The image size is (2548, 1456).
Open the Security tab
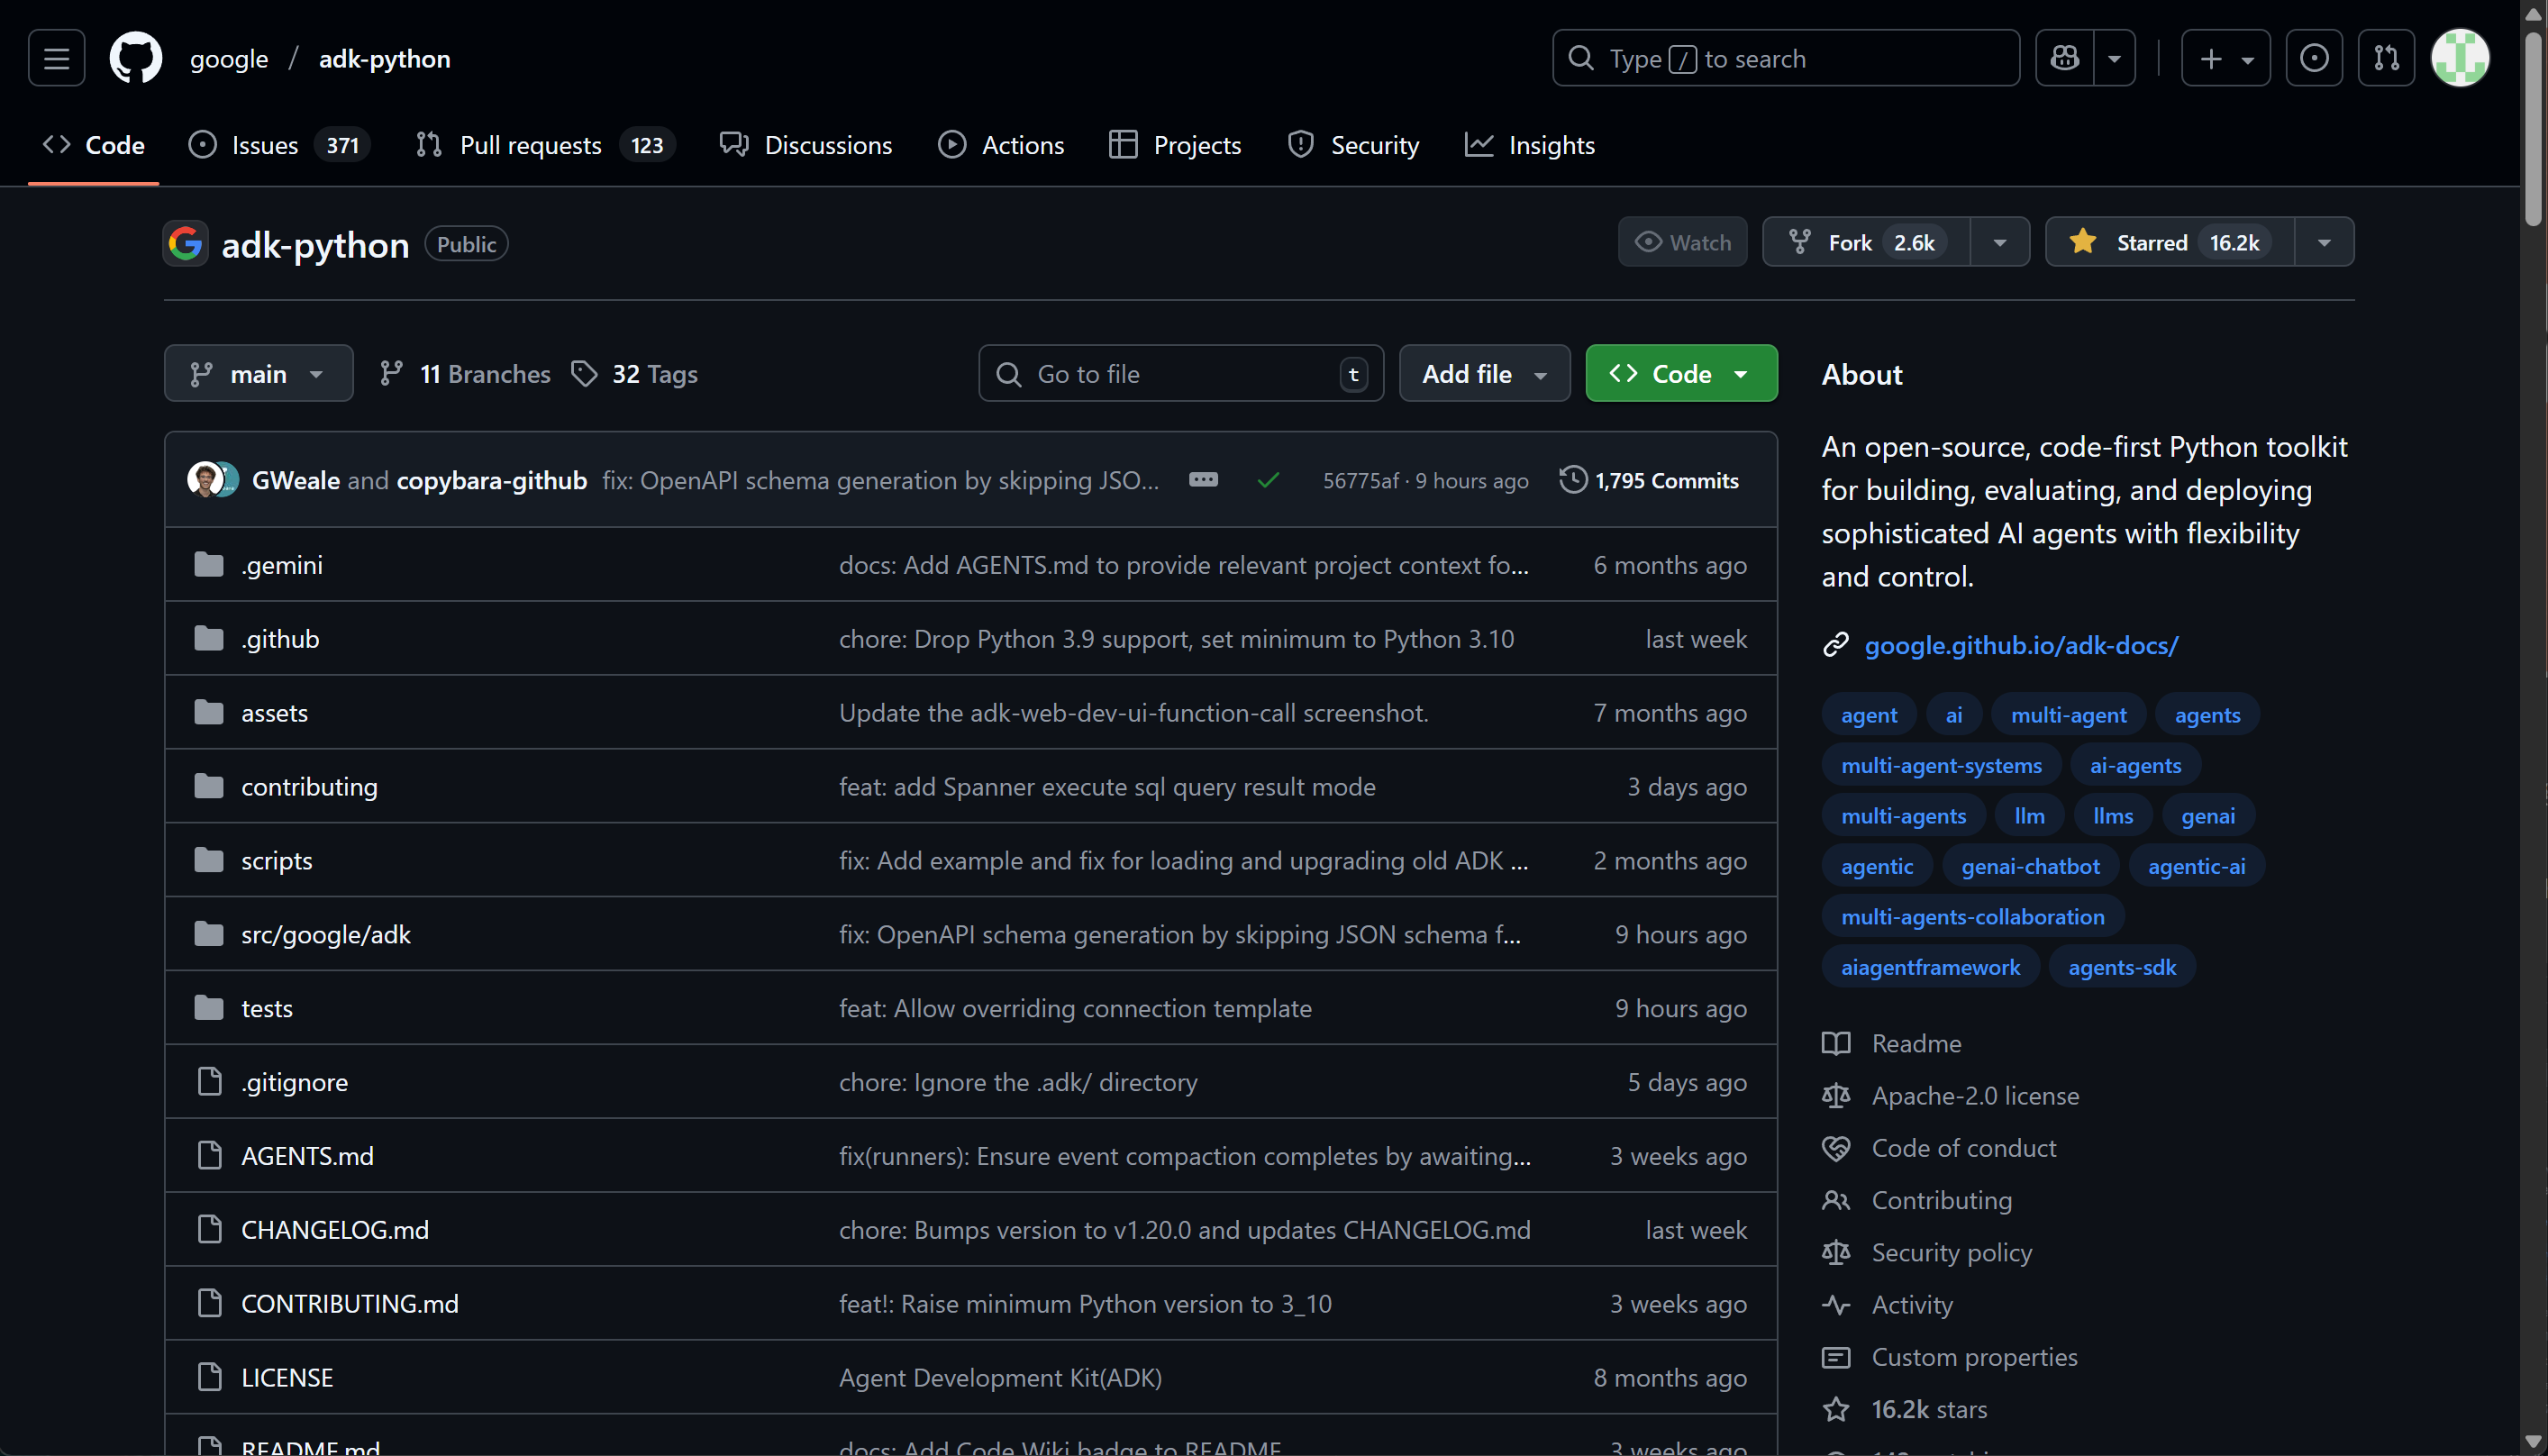coord(1353,145)
